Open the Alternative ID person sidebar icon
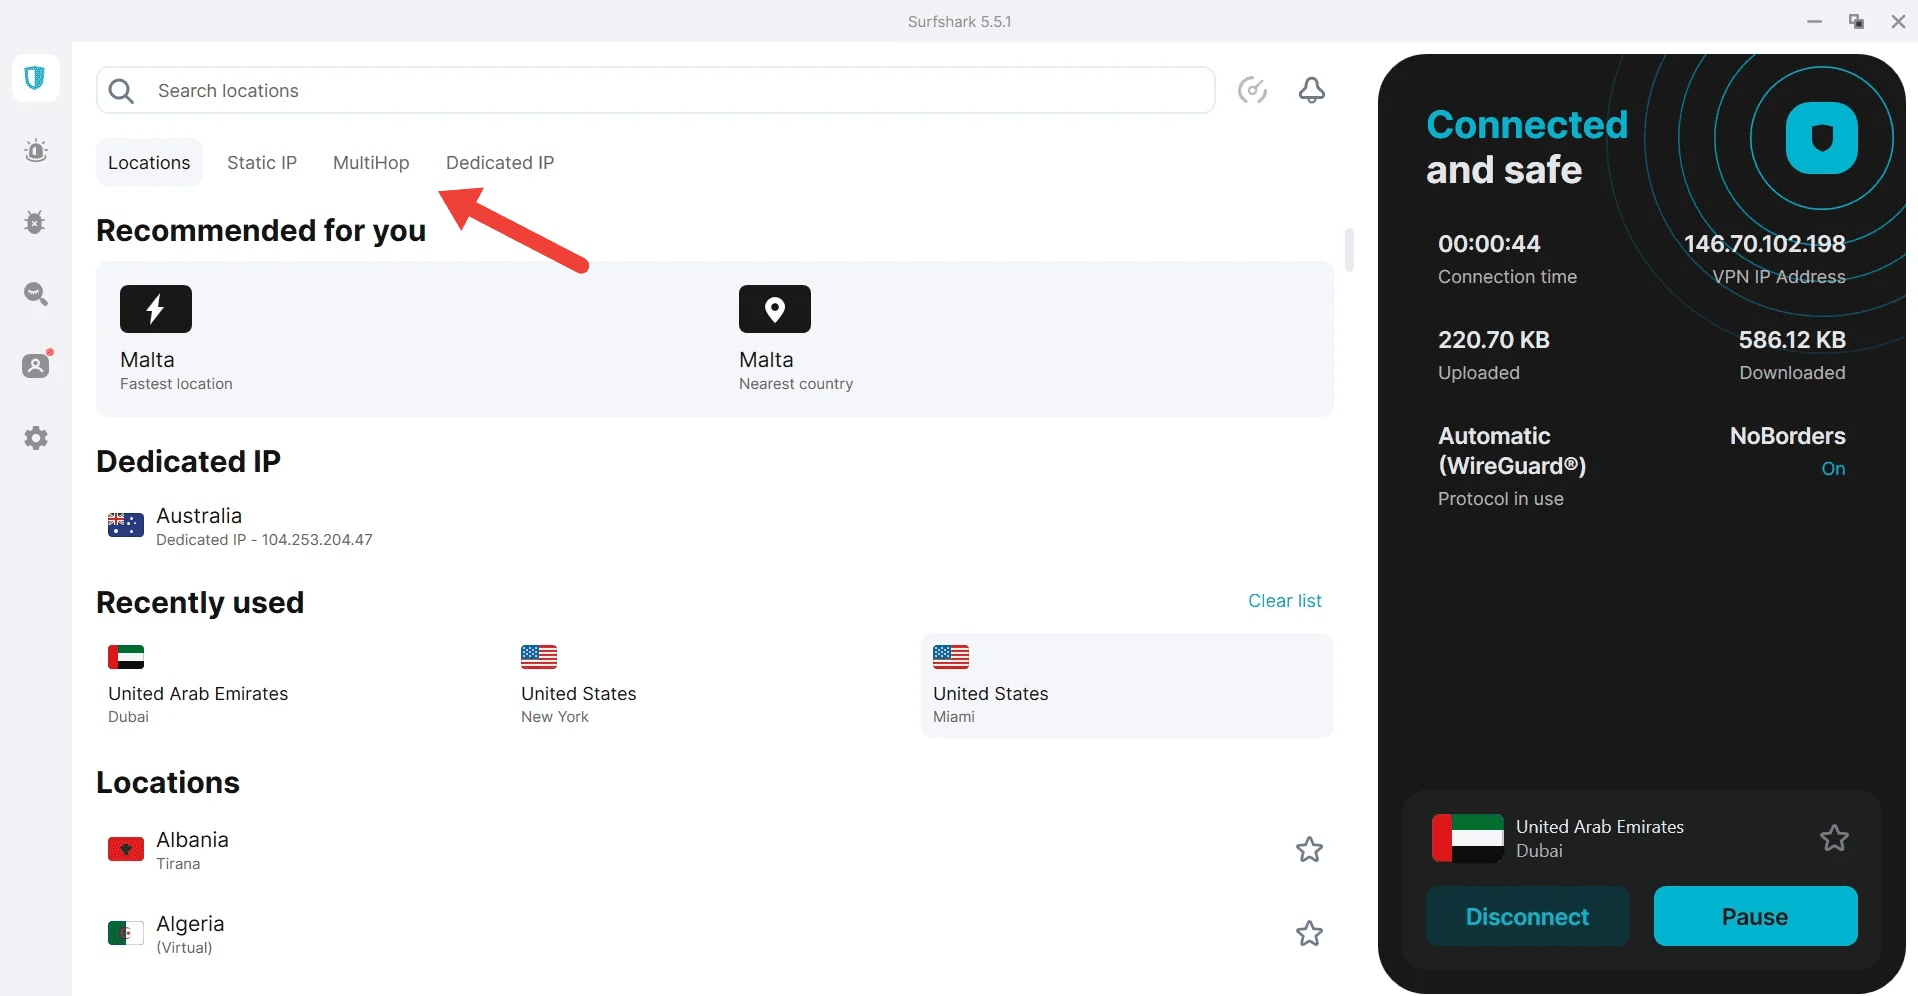Image resolution: width=1918 pixels, height=996 pixels. [37, 365]
